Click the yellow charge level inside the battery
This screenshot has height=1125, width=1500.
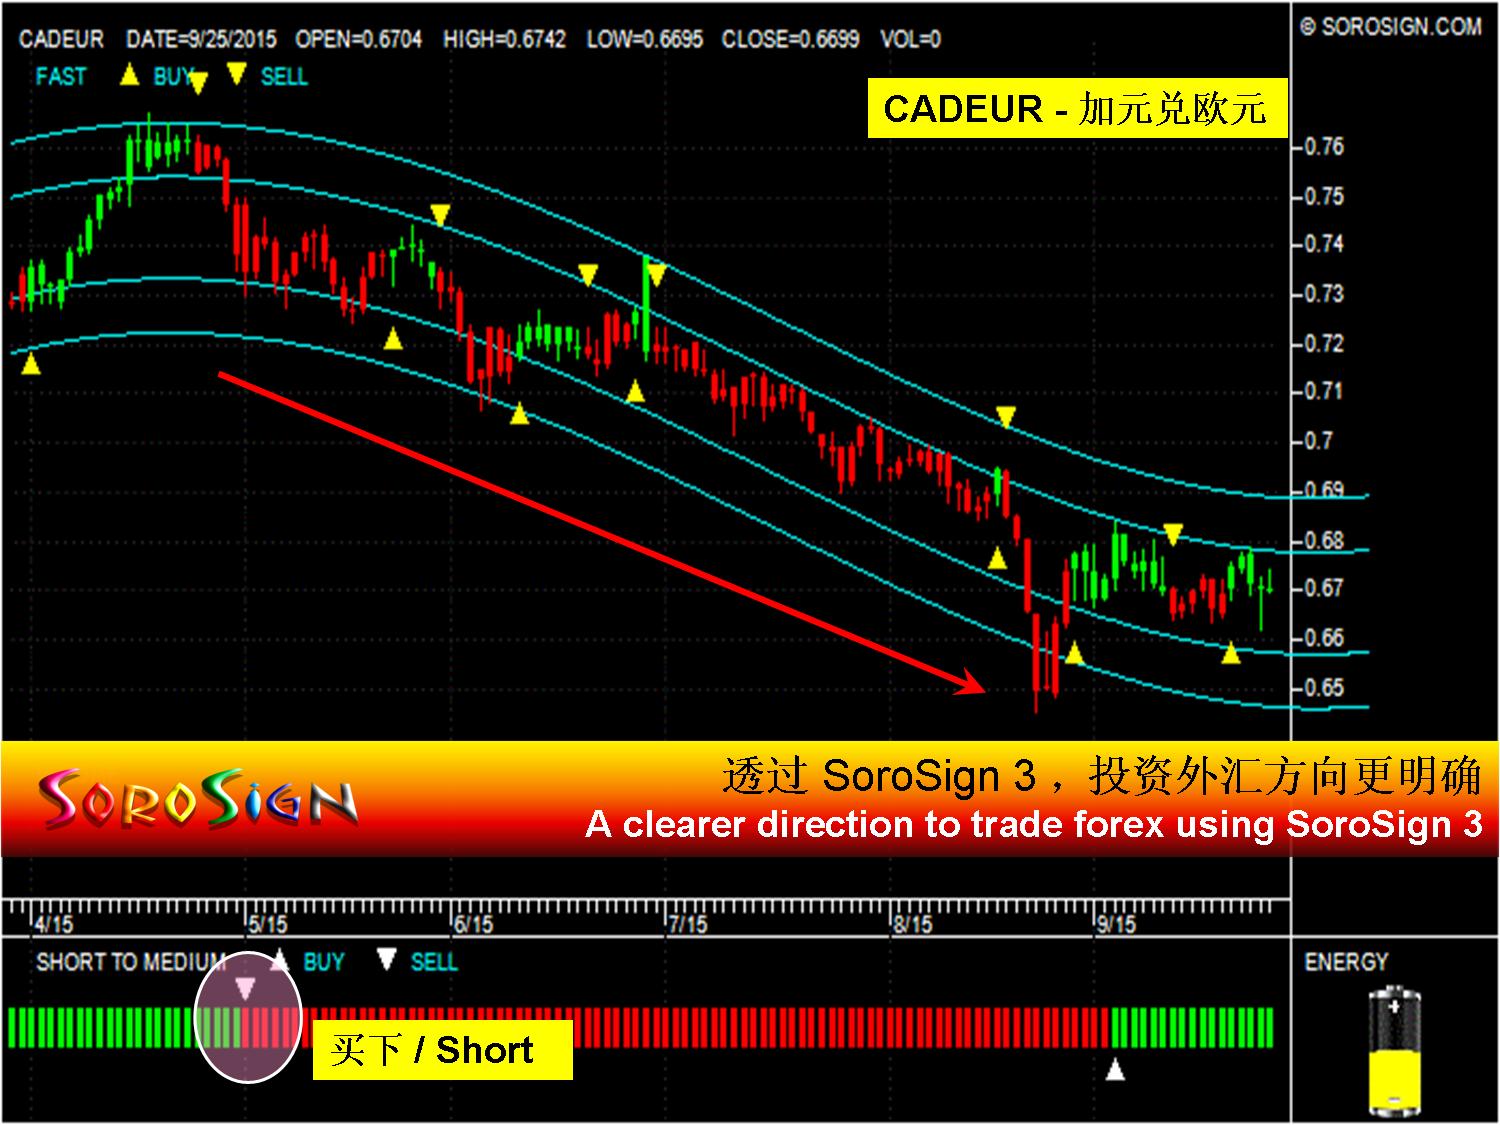1394,1080
